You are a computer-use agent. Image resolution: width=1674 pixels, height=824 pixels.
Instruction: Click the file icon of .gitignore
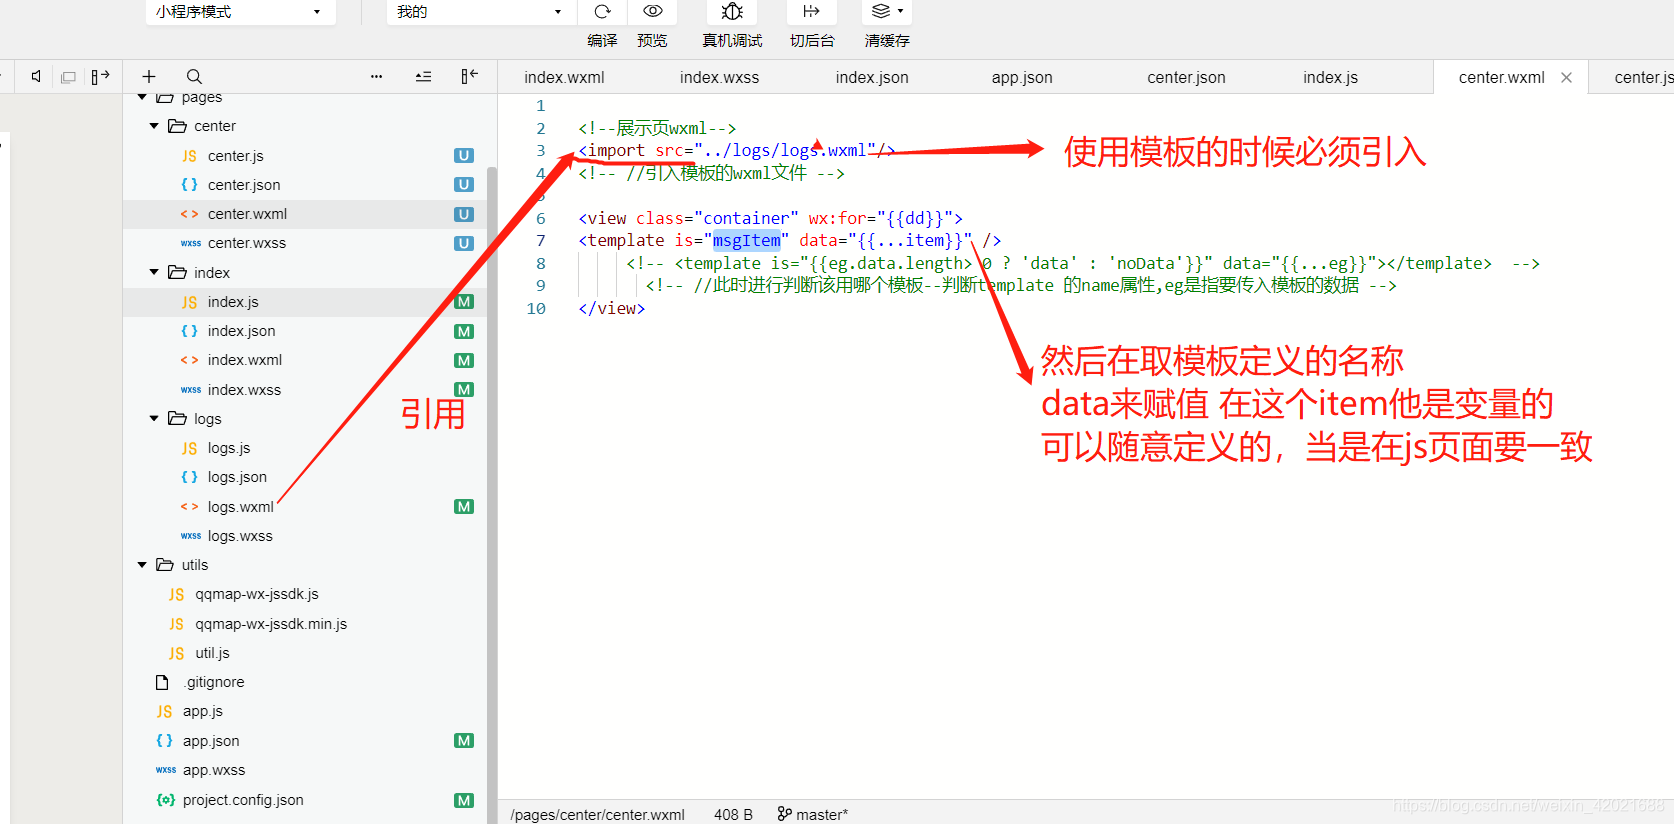coord(162,682)
